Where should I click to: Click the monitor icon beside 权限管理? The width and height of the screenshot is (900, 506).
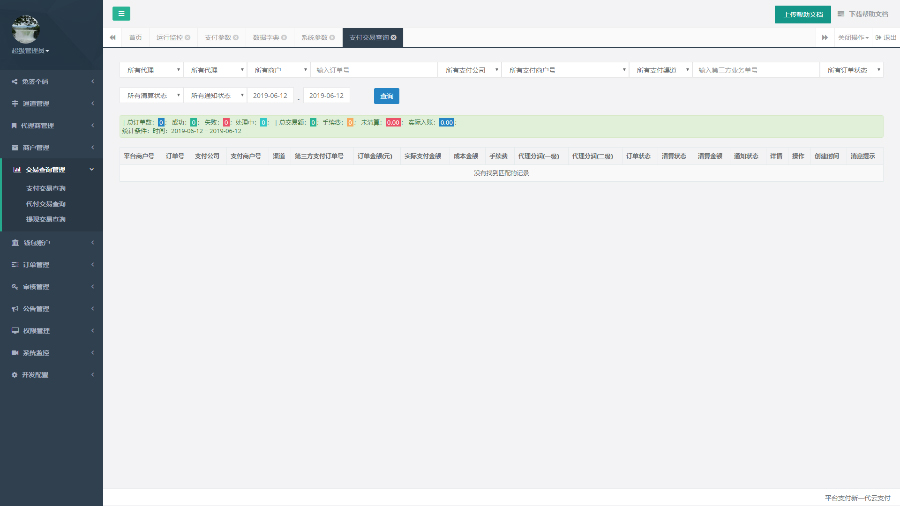(15, 330)
